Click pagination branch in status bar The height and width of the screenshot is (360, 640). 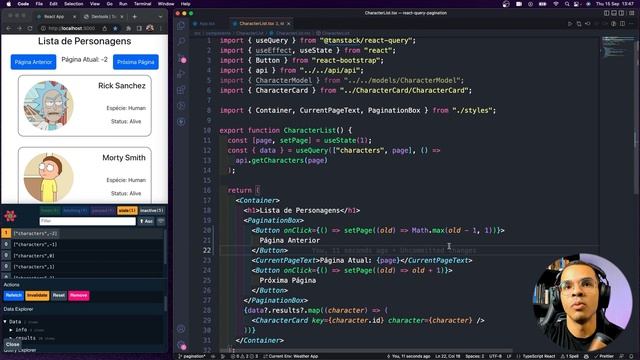click(192, 356)
